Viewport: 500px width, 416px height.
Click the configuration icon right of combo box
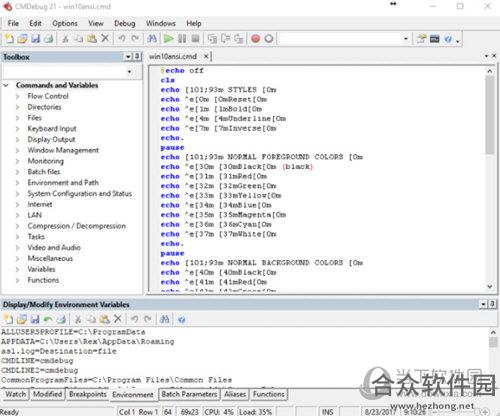[421, 39]
